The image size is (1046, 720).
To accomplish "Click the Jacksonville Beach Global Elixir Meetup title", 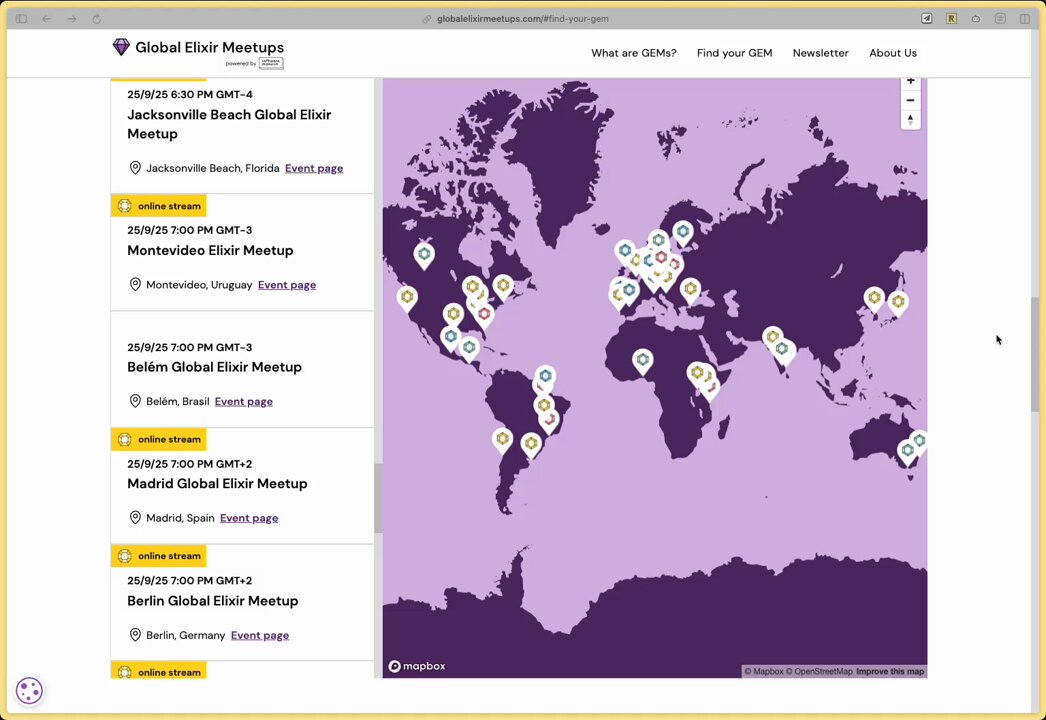I will coord(229,124).
